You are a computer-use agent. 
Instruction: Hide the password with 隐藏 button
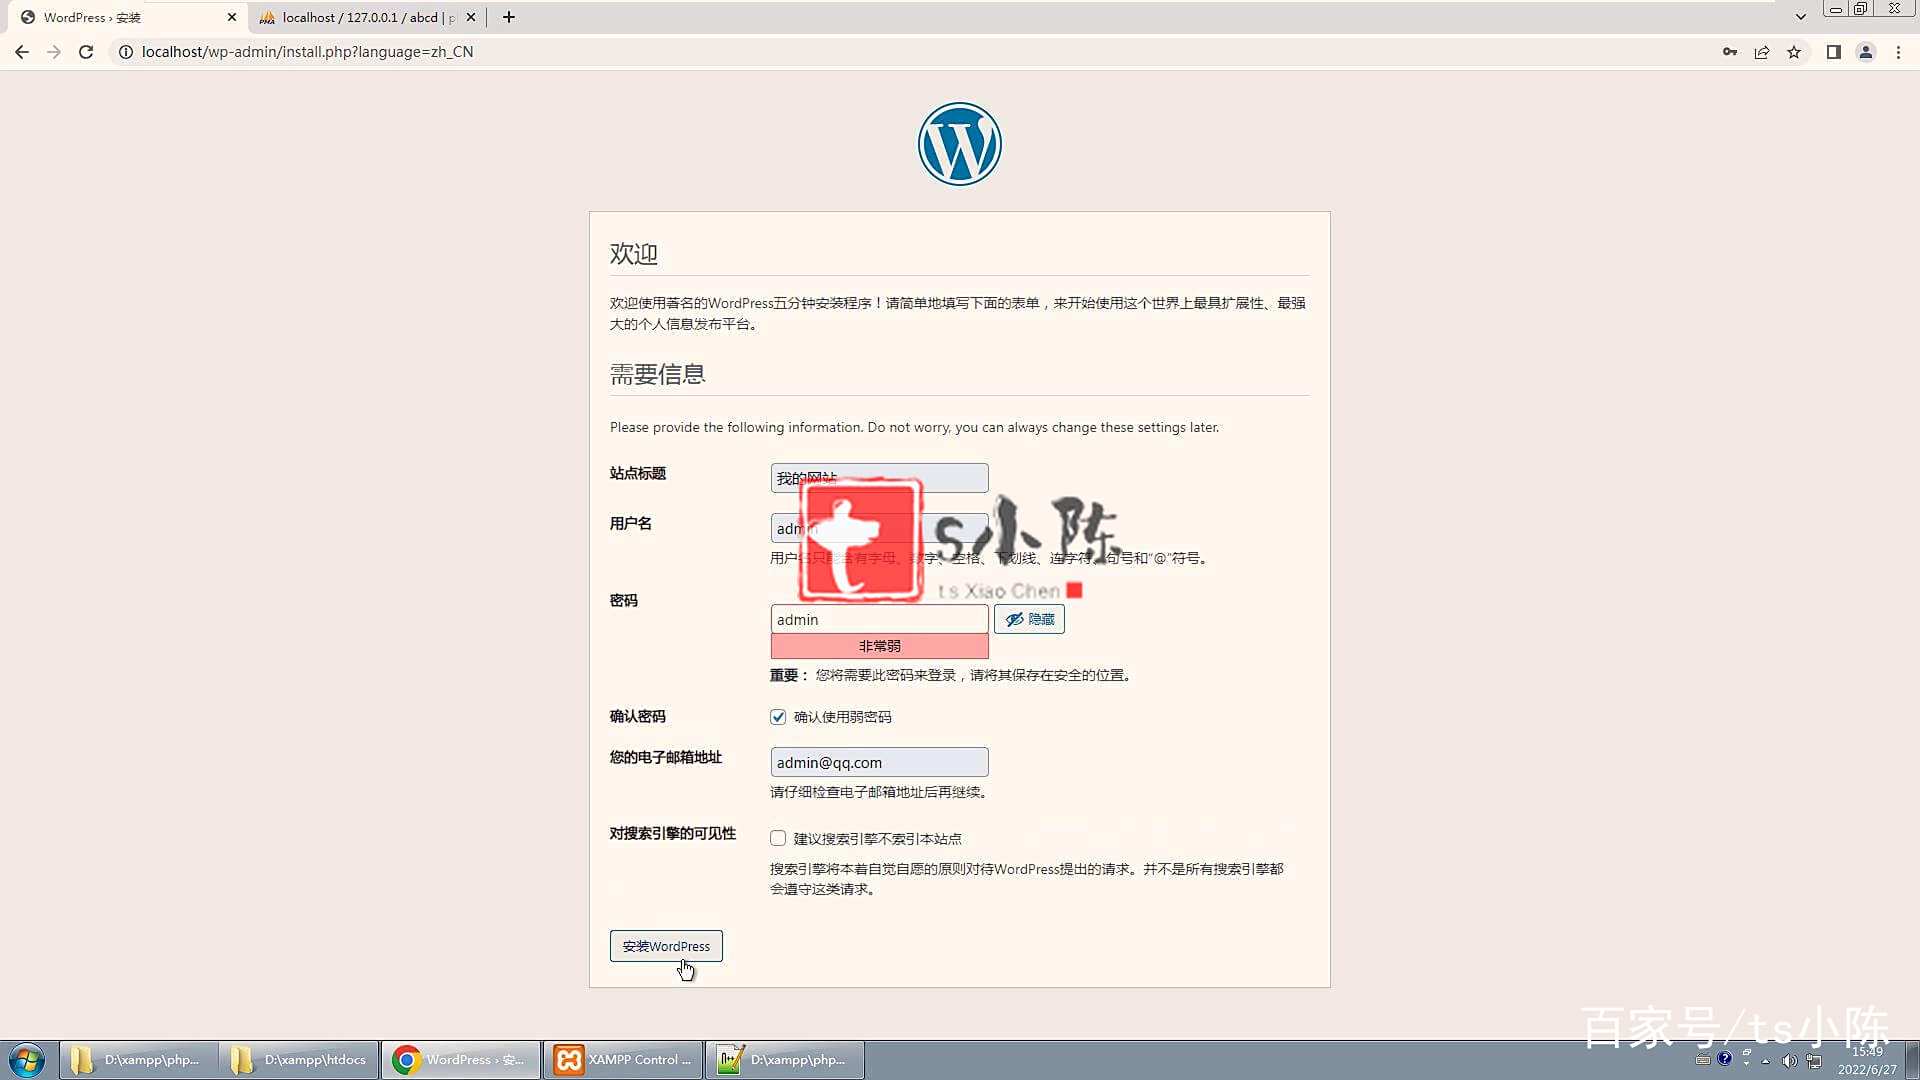click(x=1029, y=619)
